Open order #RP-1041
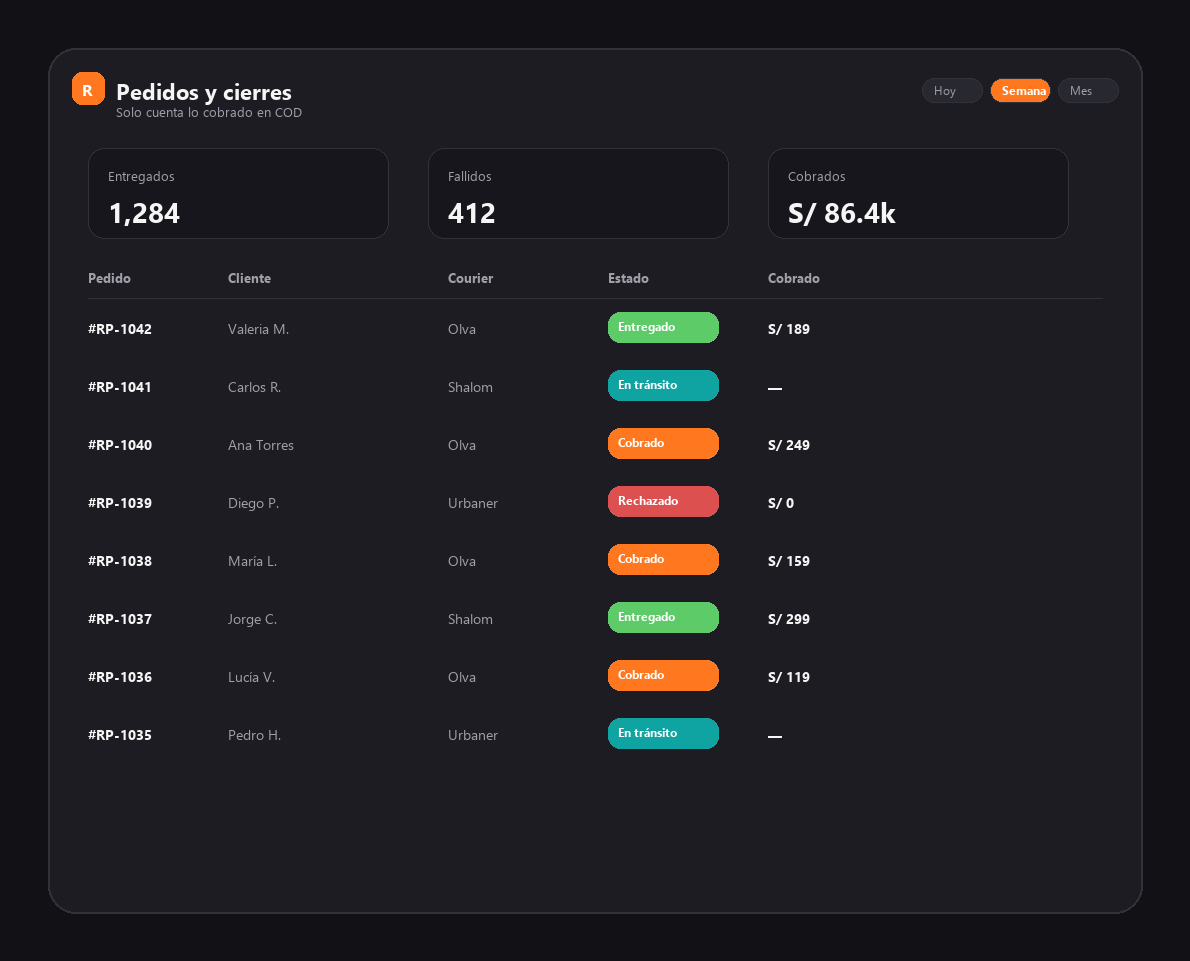 [x=120, y=387]
